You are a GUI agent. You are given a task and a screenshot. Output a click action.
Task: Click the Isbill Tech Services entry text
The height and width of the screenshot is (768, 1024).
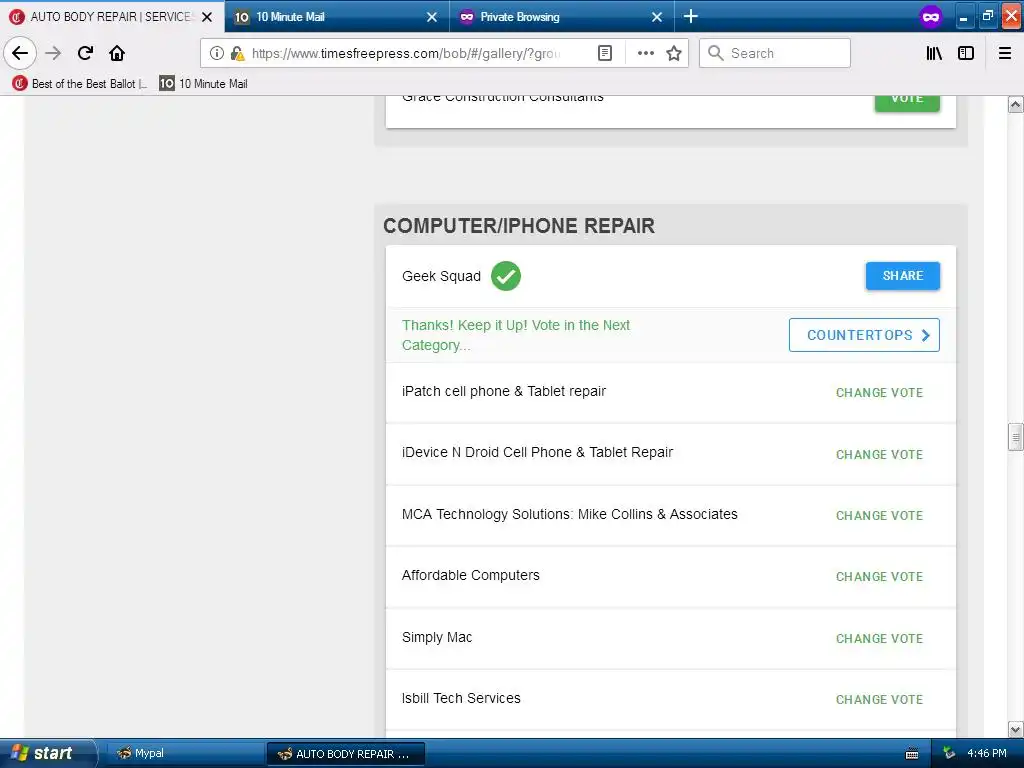pos(460,698)
